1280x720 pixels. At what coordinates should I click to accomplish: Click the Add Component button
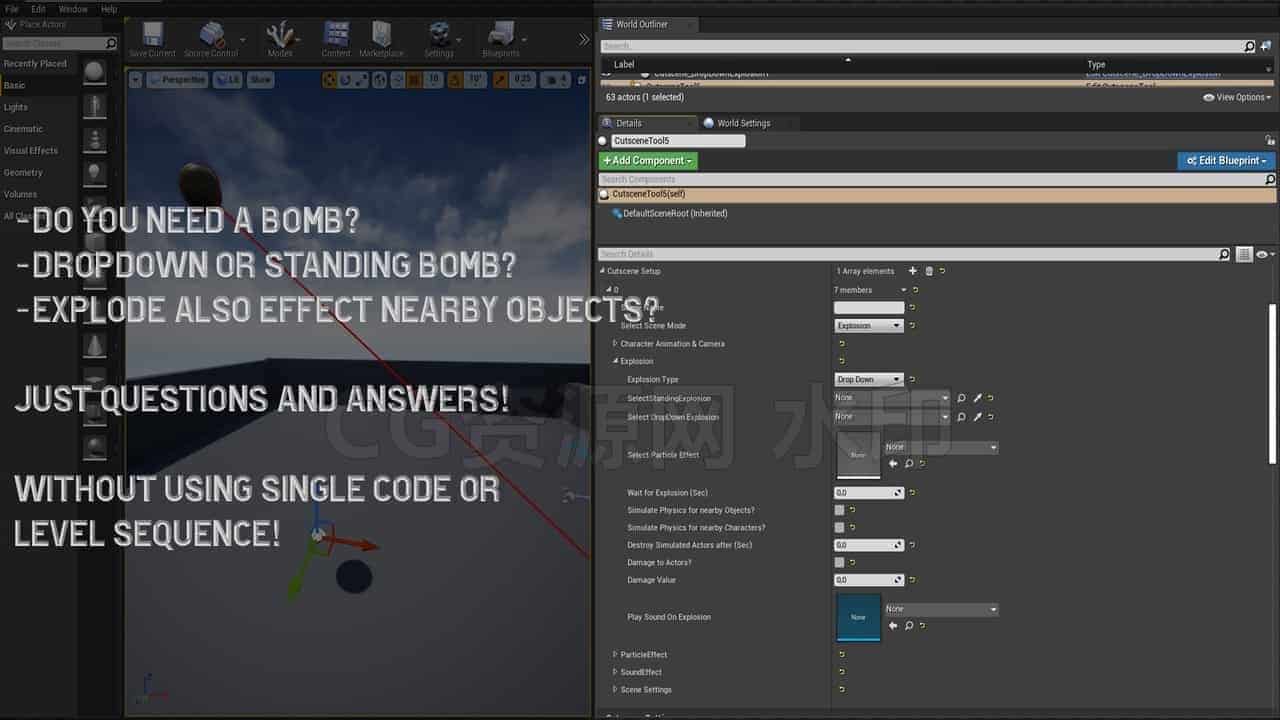(x=648, y=161)
